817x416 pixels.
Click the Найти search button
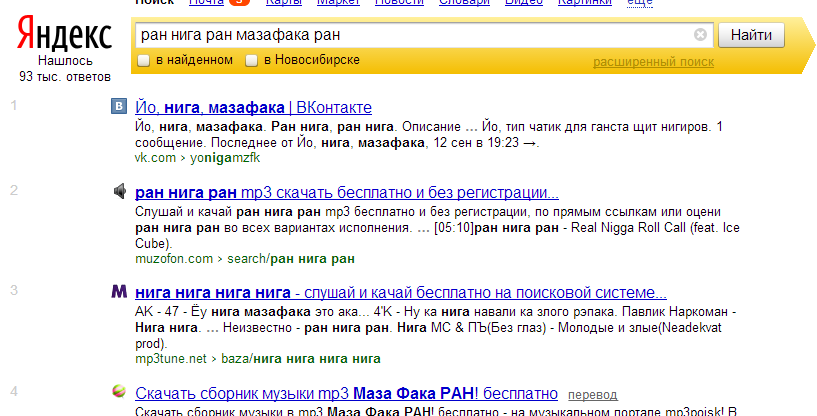tap(751, 35)
